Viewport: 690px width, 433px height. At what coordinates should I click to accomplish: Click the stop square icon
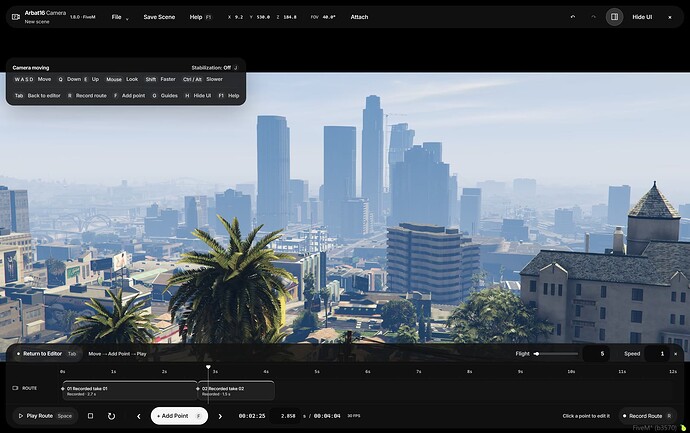(90, 416)
